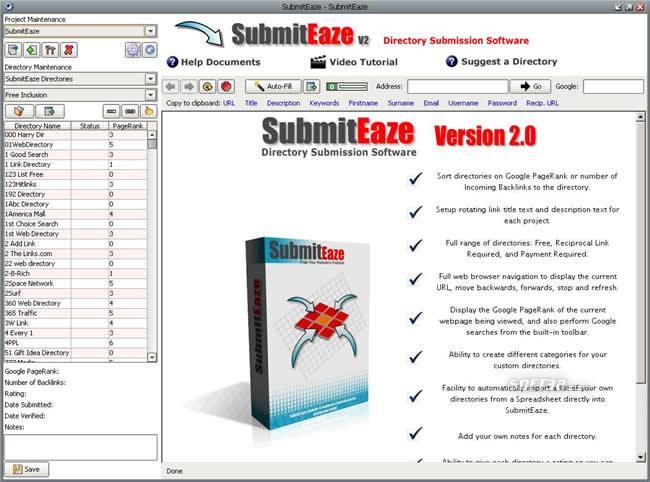Image resolution: width=650 pixels, height=482 pixels.
Task: Copy Recip. URL to clipboard link
Action: point(542,103)
